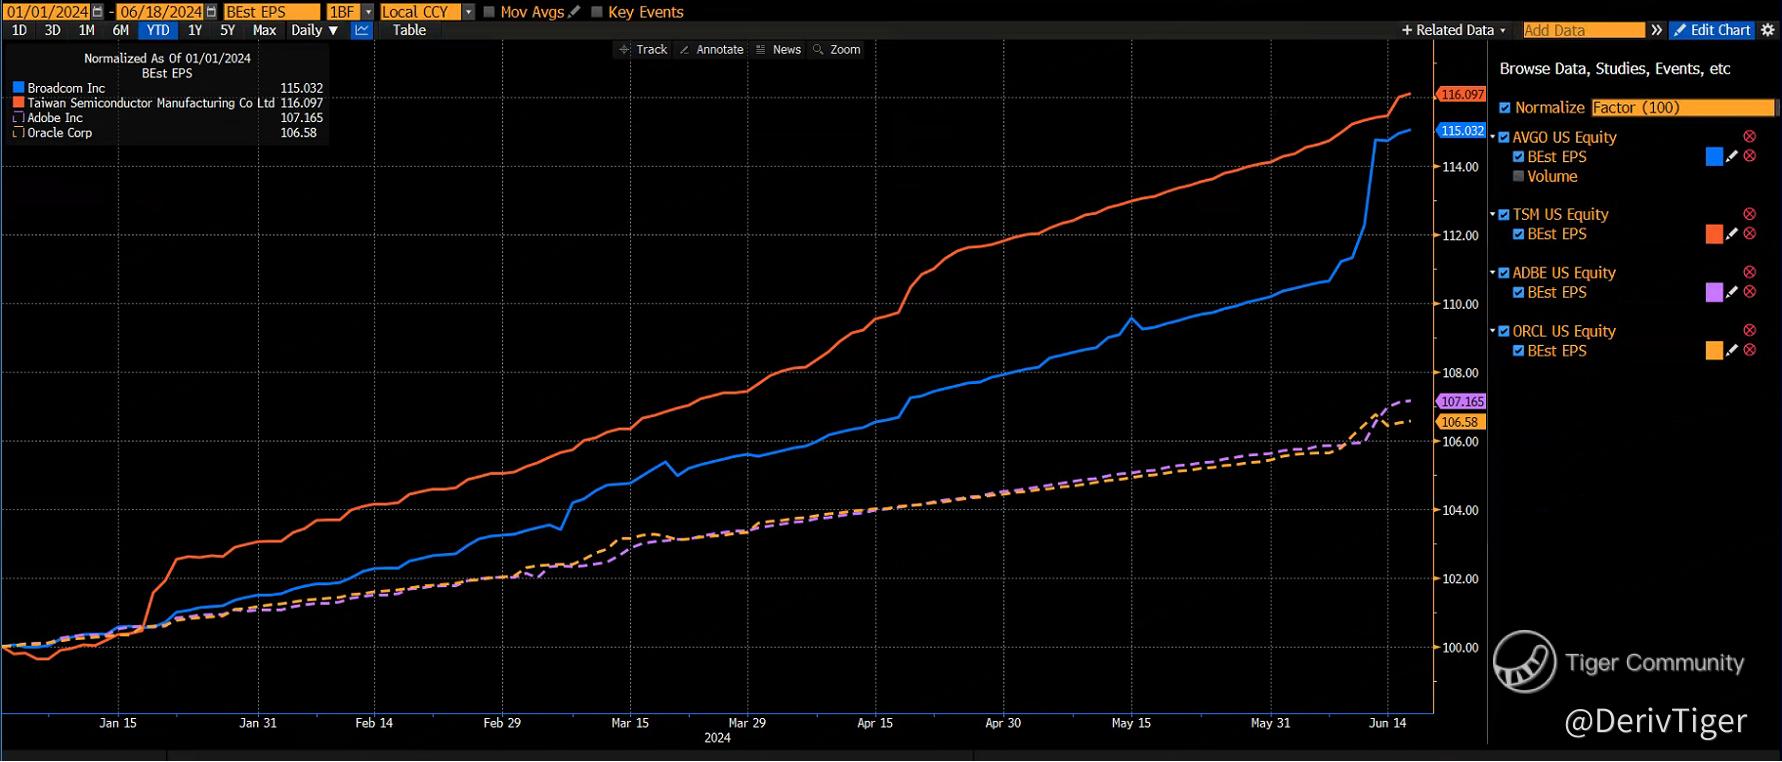The image size is (1782, 762).
Task: Edit TSM BEst EPS line style pencil
Action: (x=1732, y=234)
